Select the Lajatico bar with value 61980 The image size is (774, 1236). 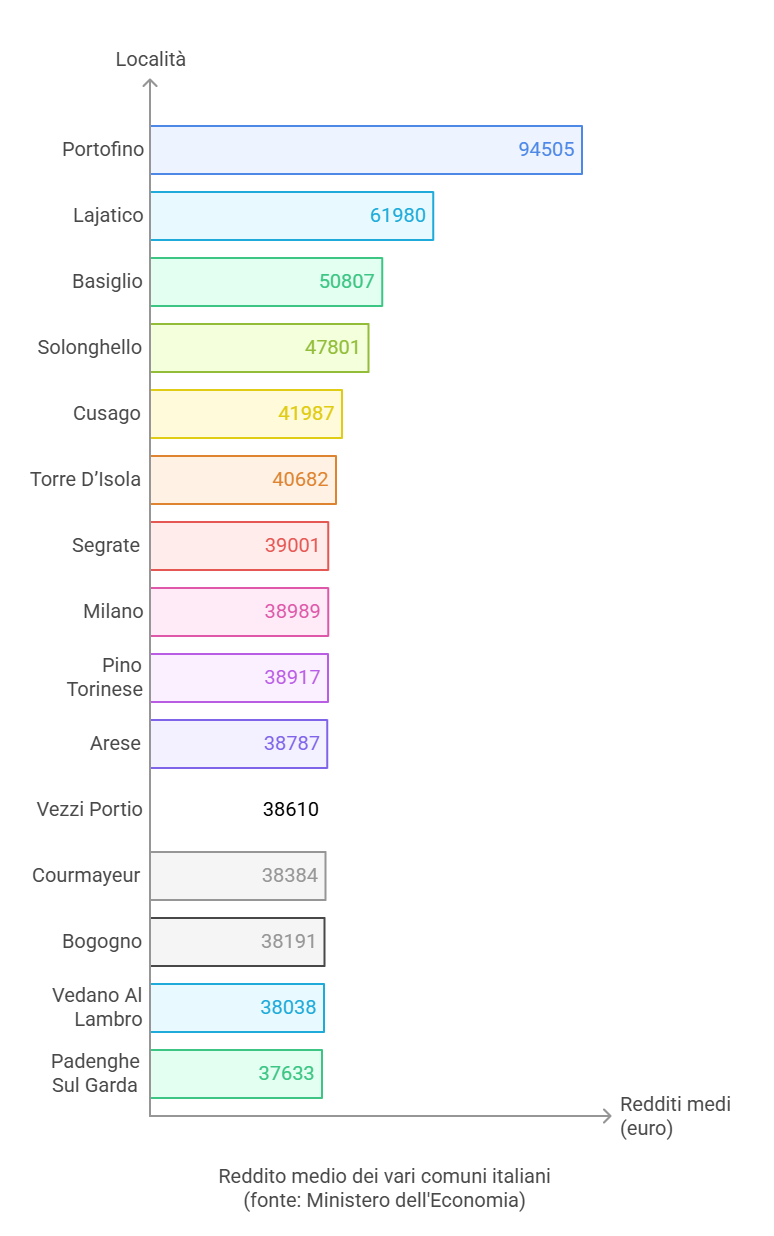(x=292, y=216)
